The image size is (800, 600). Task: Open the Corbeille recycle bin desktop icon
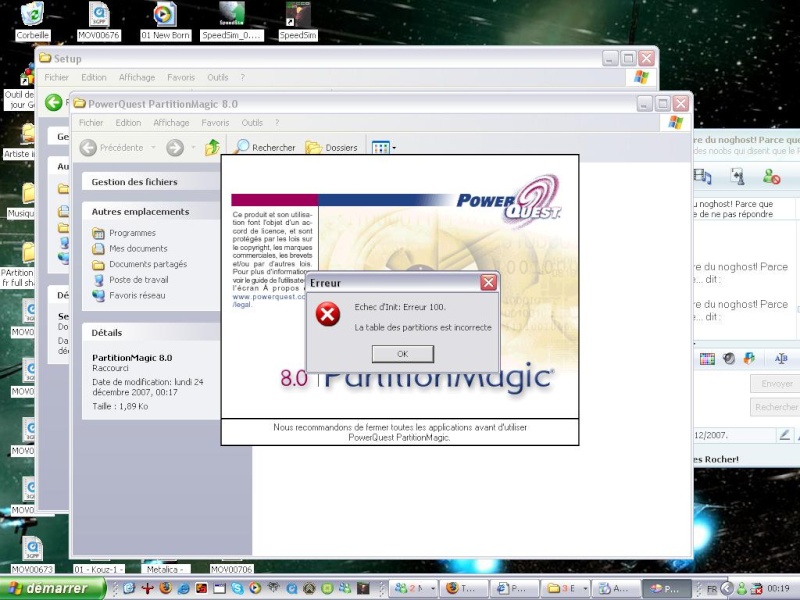coord(33,21)
